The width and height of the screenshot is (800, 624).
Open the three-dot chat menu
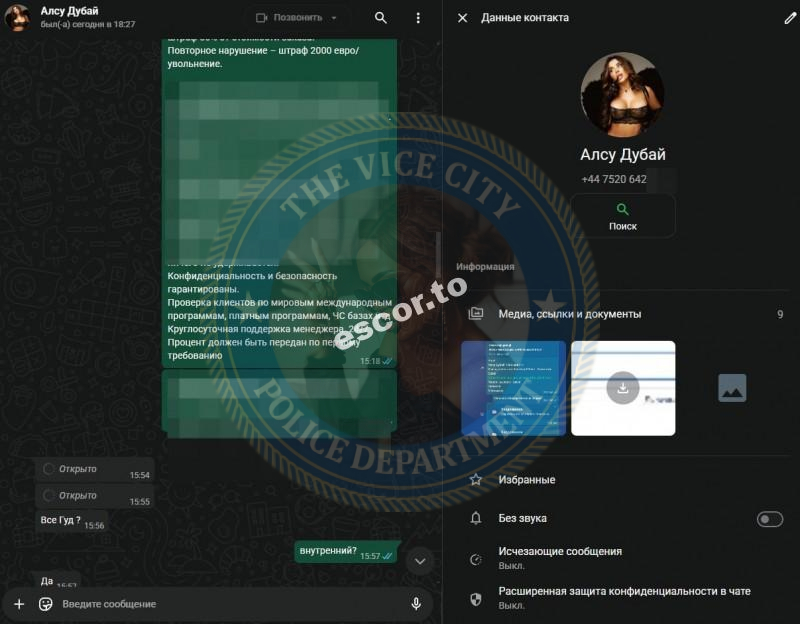coord(418,18)
